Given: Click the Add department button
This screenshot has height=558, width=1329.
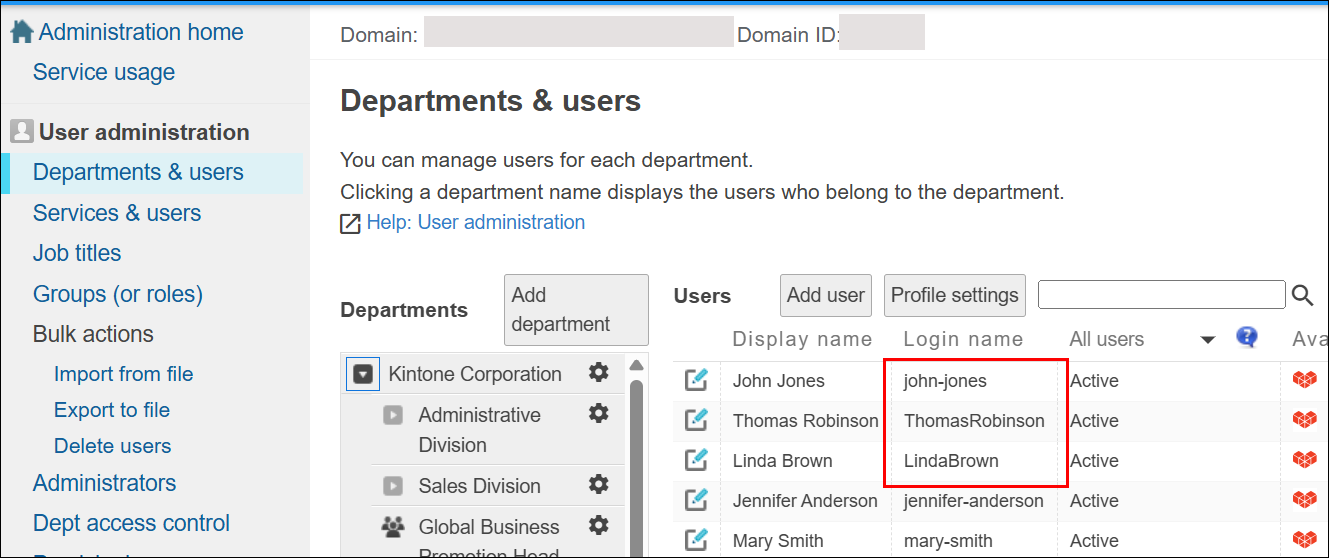Looking at the screenshot, I should [575, 310].
